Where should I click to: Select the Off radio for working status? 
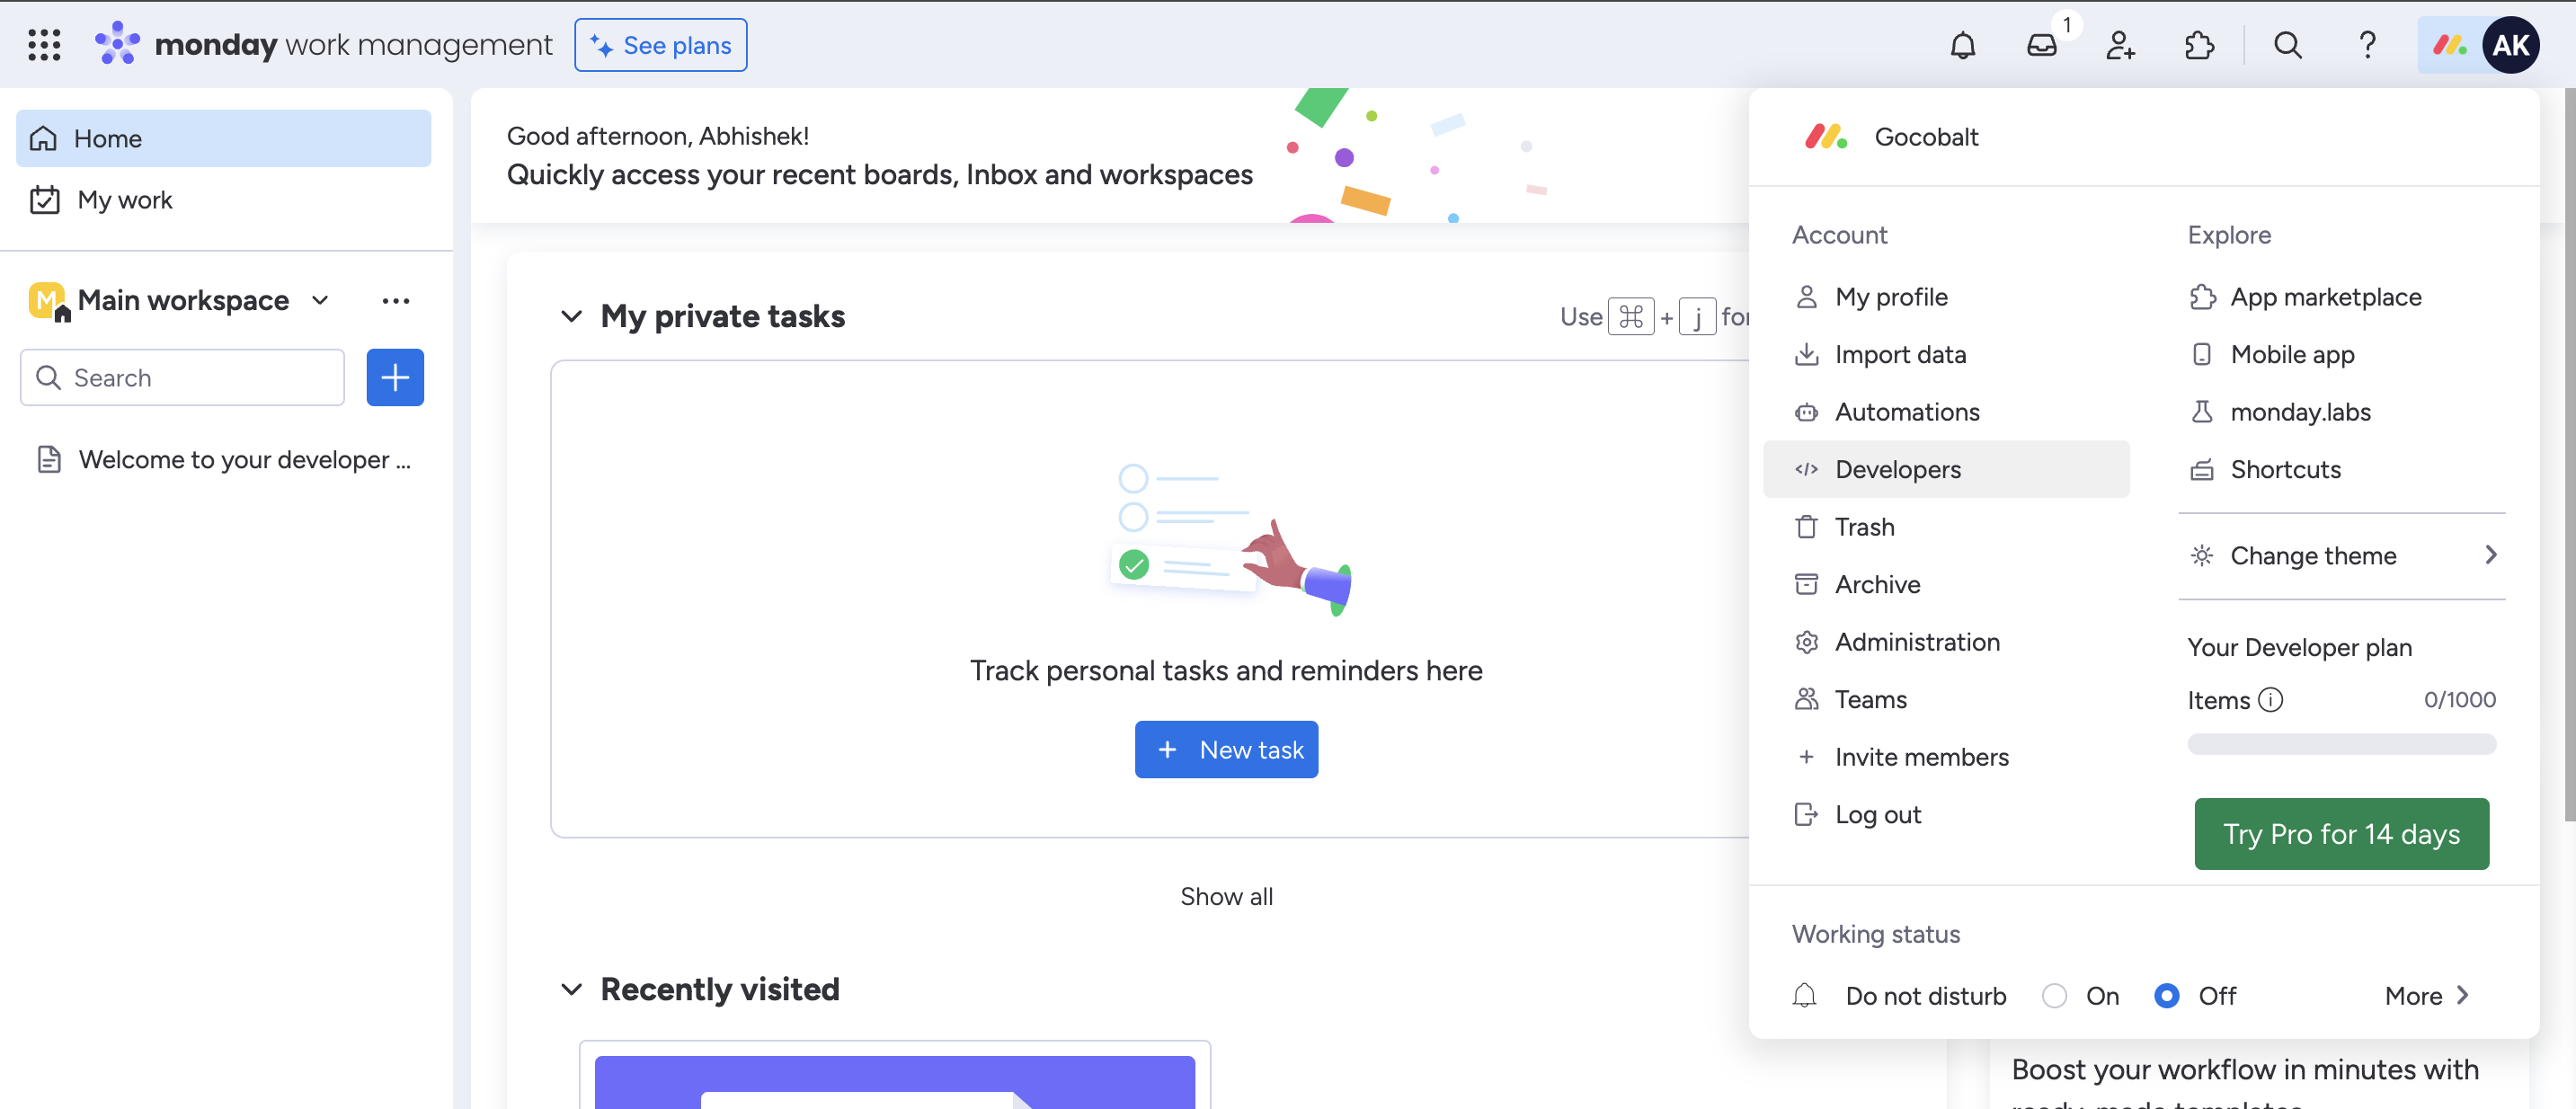pyautogui.click(x=2167, y=995)
